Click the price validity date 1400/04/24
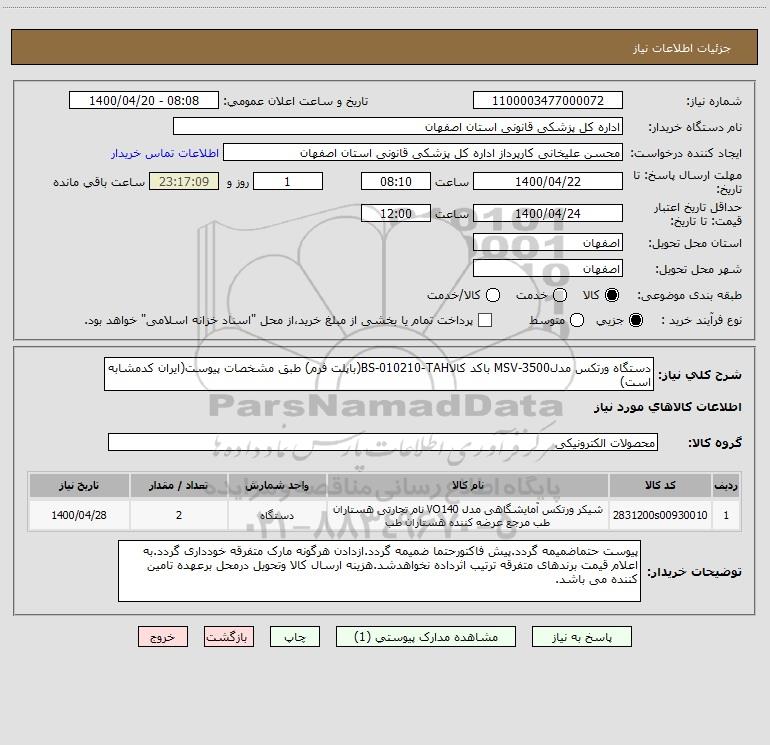 (x=548, y=213)
